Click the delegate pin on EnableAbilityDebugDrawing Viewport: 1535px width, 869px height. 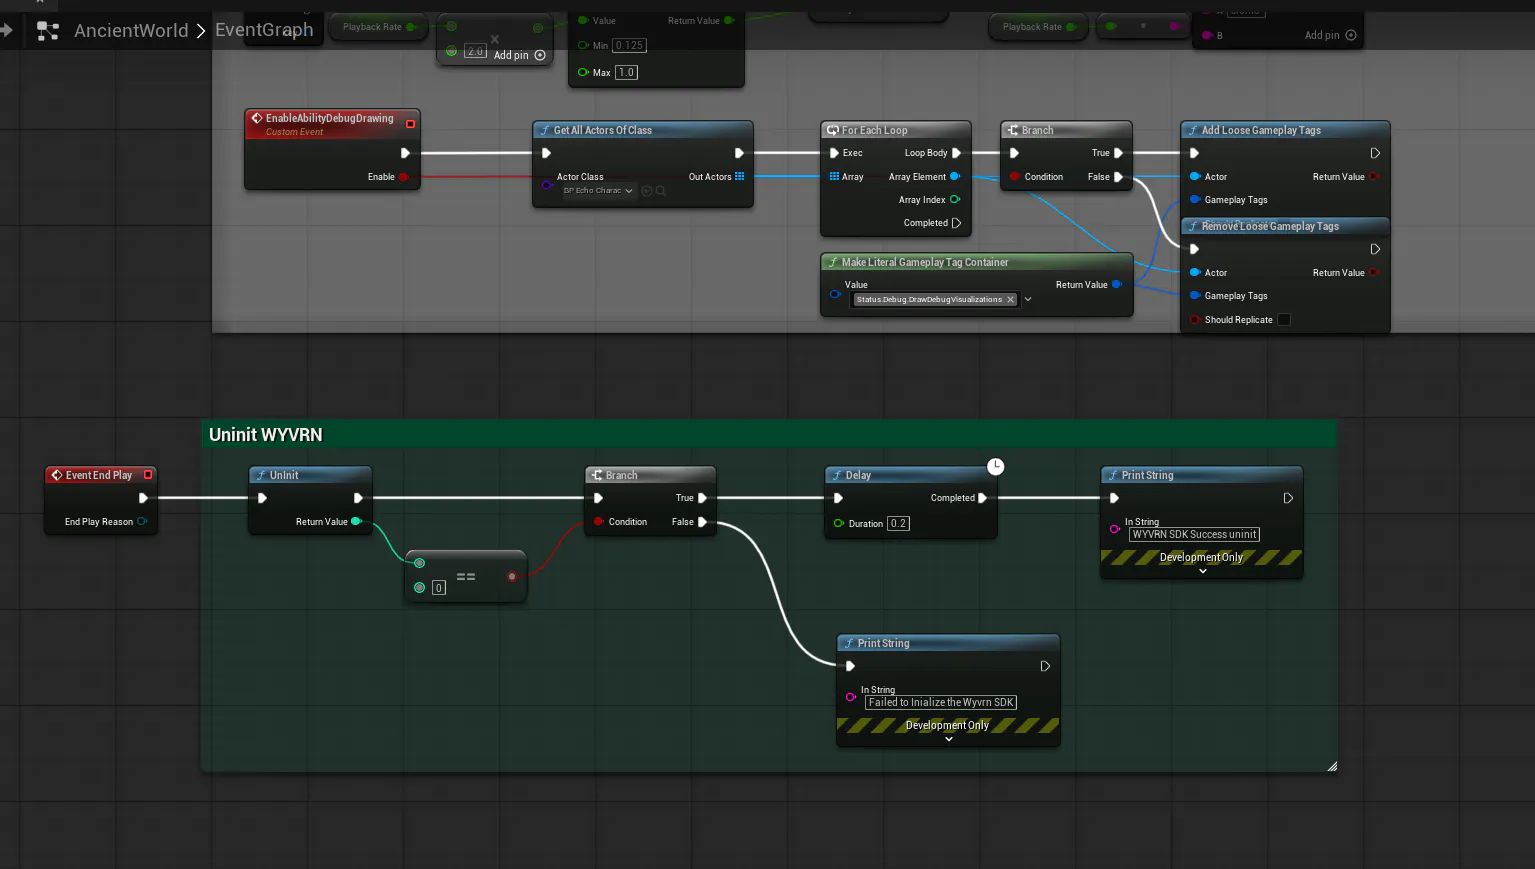pyautogui.click(x=410, y=124)
